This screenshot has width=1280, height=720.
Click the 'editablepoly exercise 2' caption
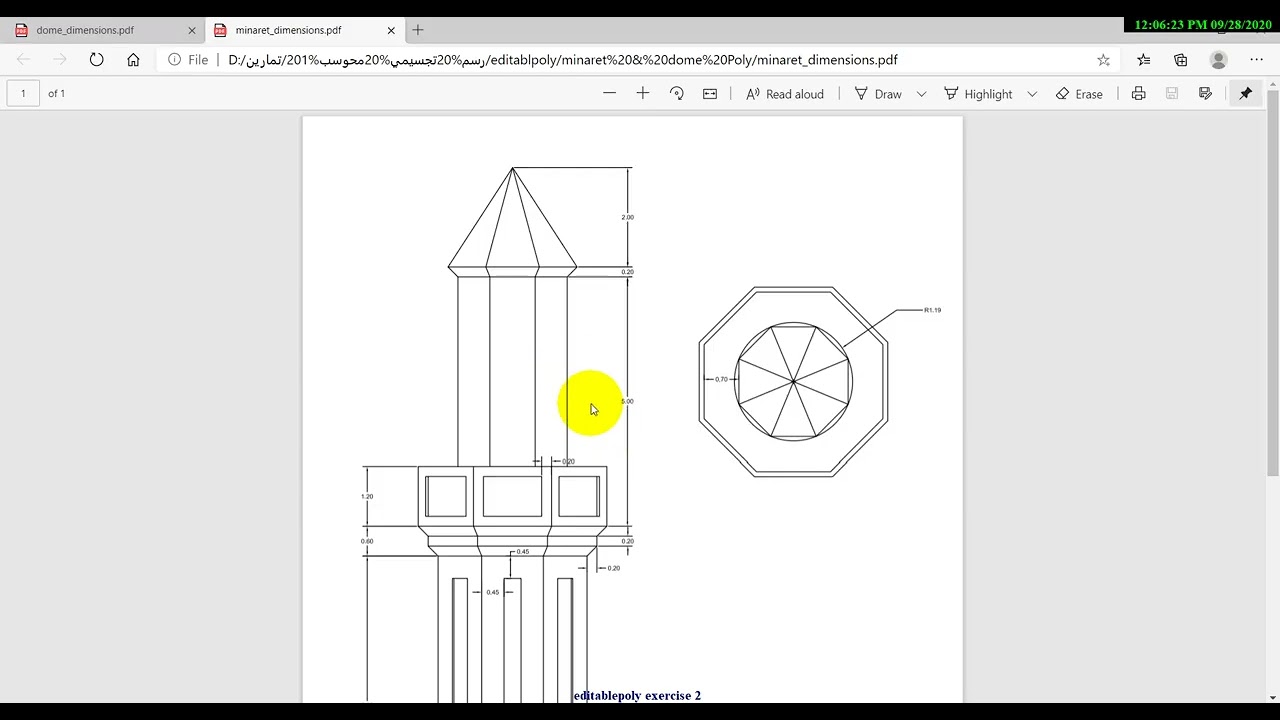click(x=637, y=695)
